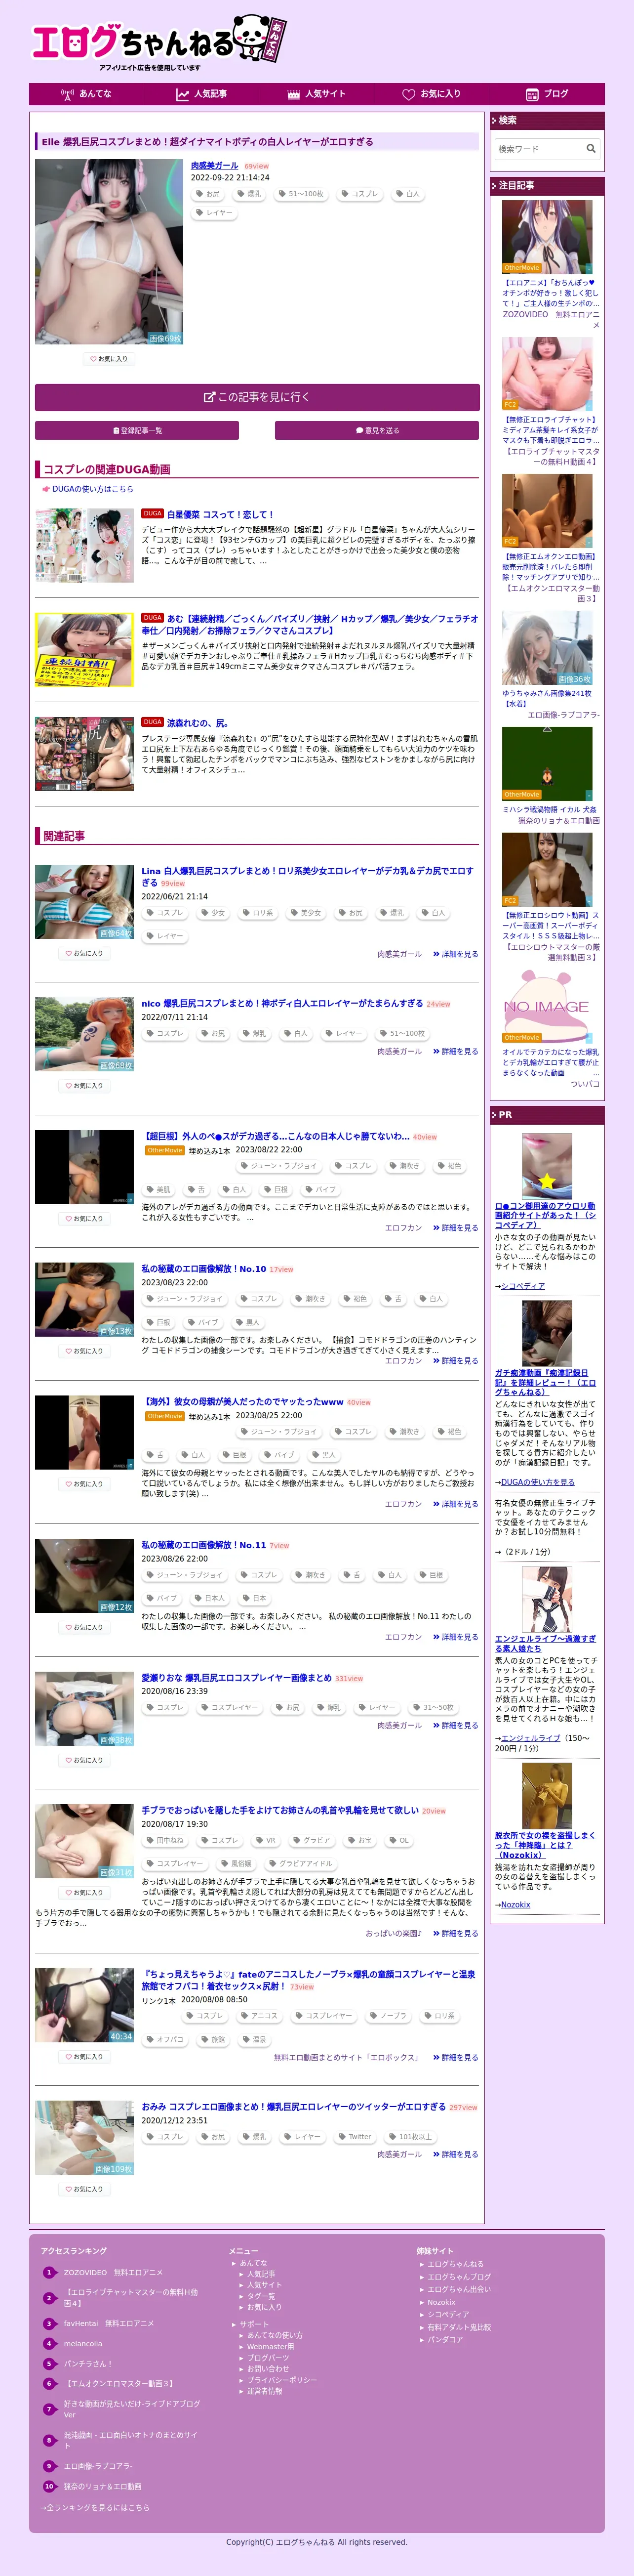Toggle お気に入り for the 2020/08/16 article
Screen dimensions: 634x2576
(x=84, y=1760)
